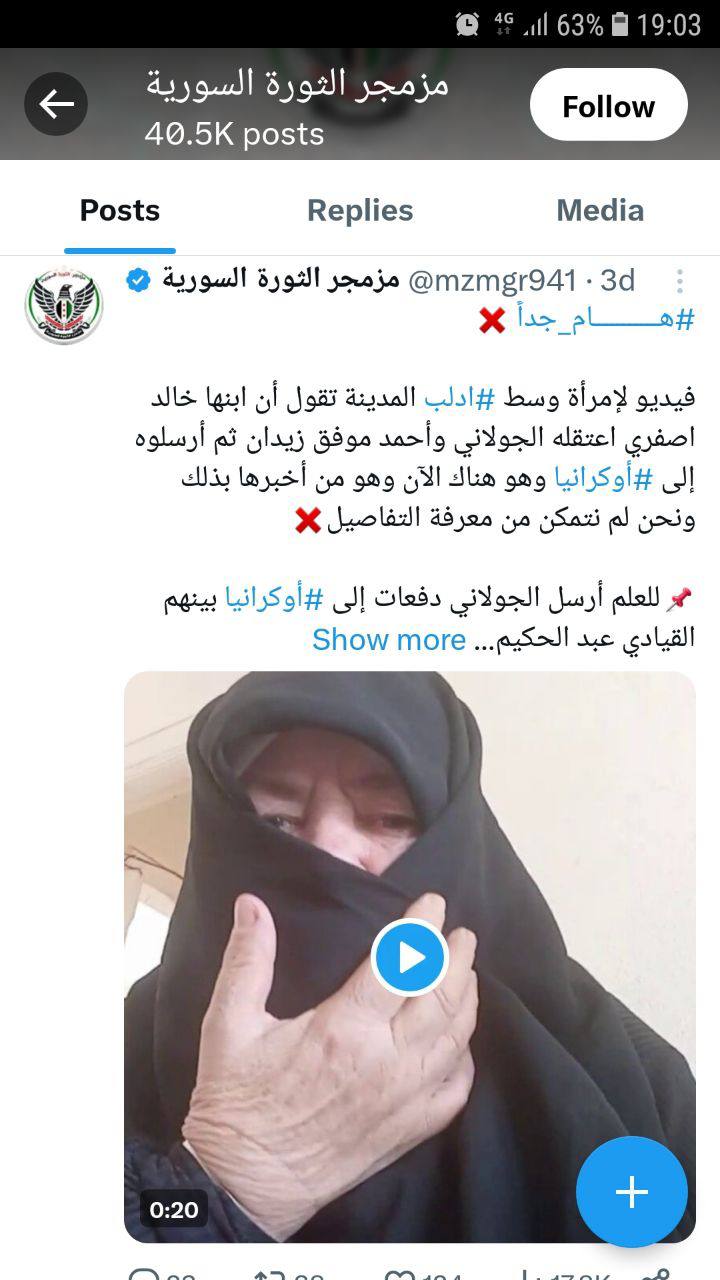The image size is (720, 1280).
Task: Open the @mzmgr941 handle link
Action: coord(492,280)
